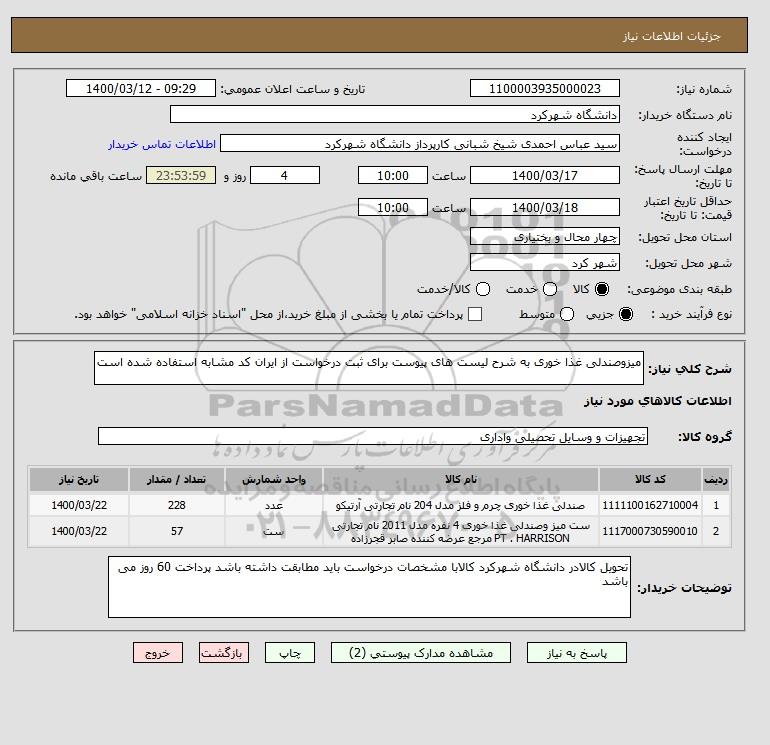This screenshot has height=745, width=770.
Task: Click the price validity time 10:00 field
Action: (393, 207)
